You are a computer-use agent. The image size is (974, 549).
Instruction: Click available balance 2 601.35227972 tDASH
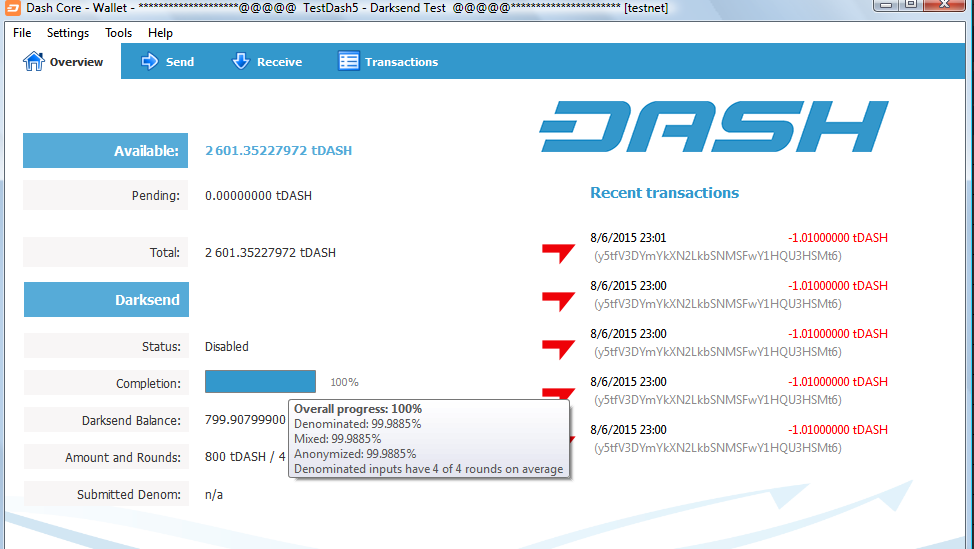(278, 150)
